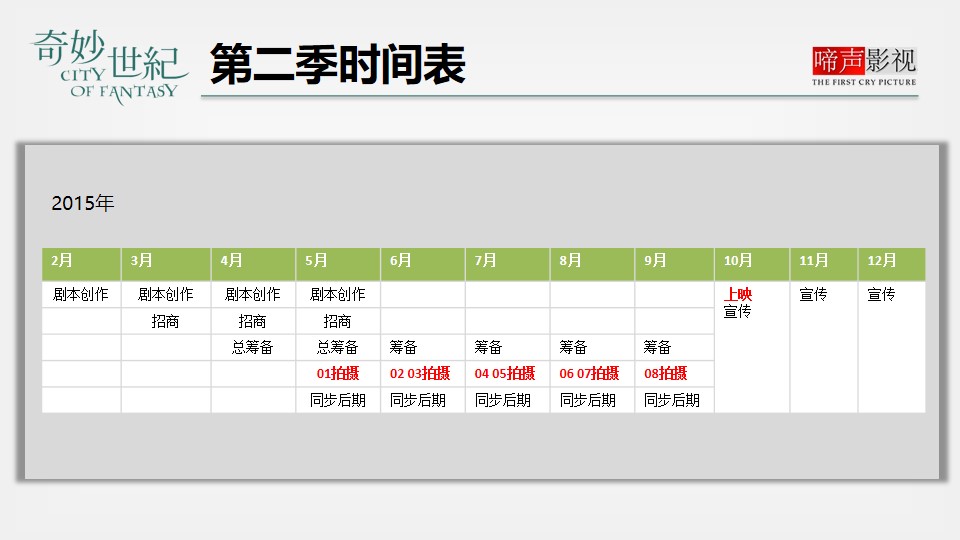
Task: Select 筹备 cell in the 8月 column
Action: coord(592,347)
